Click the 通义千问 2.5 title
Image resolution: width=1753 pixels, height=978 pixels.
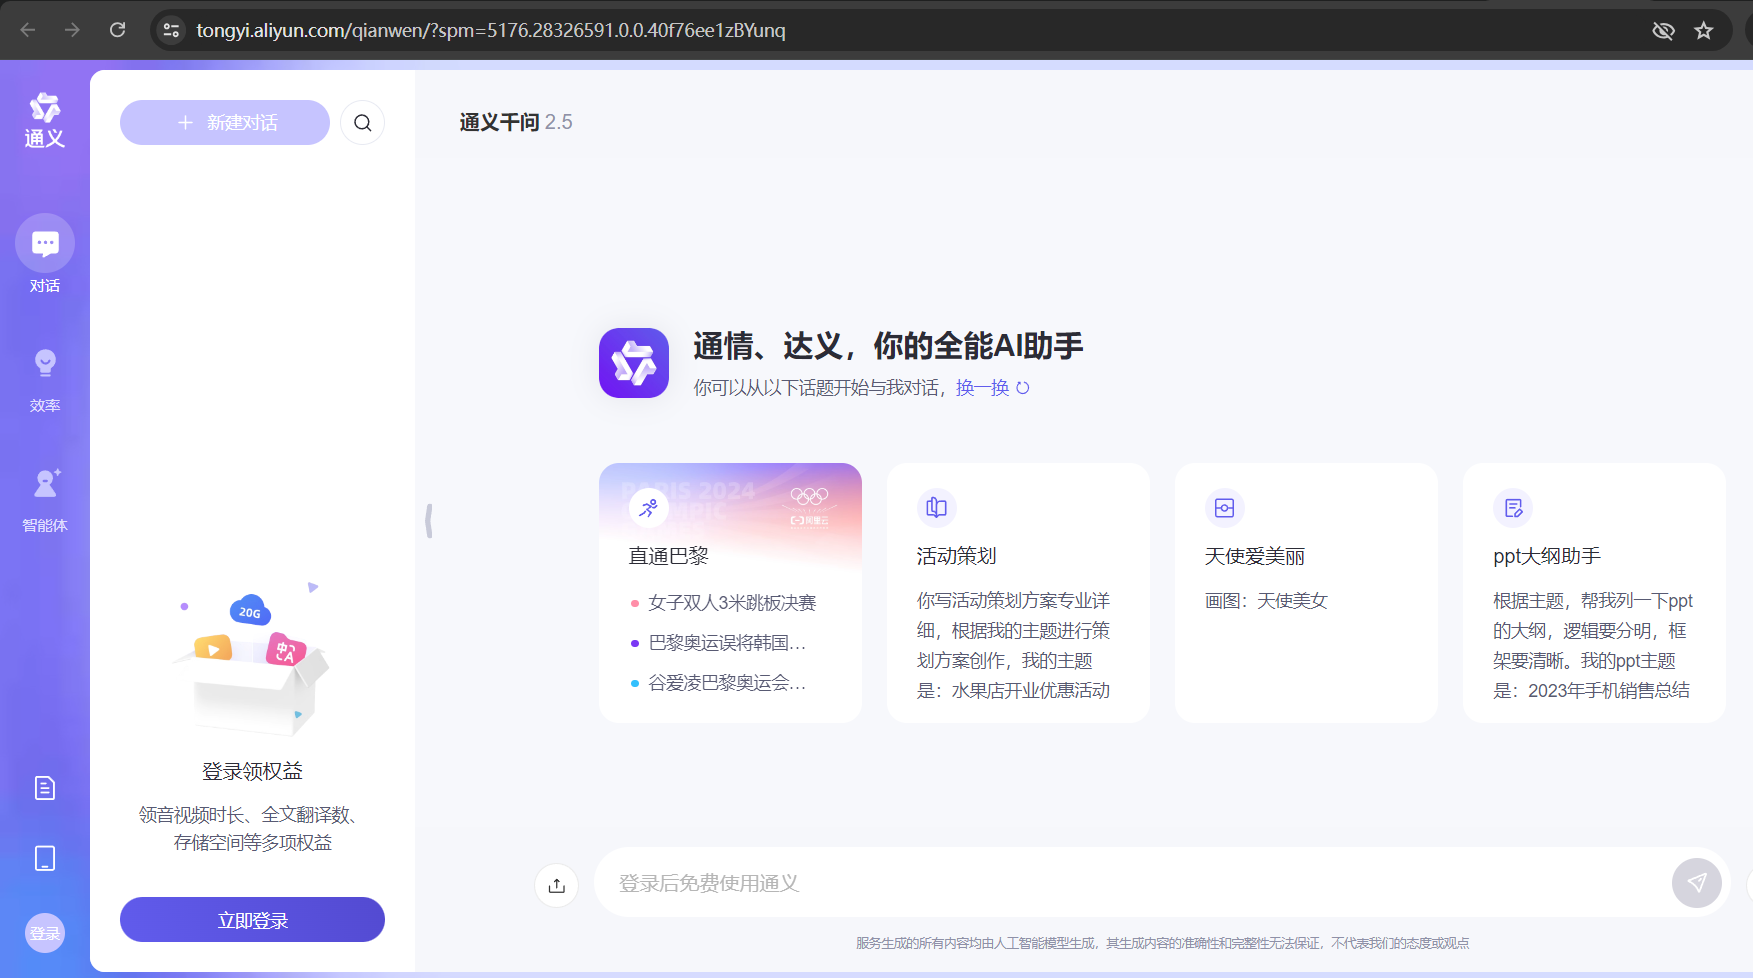tap(516, 122)
